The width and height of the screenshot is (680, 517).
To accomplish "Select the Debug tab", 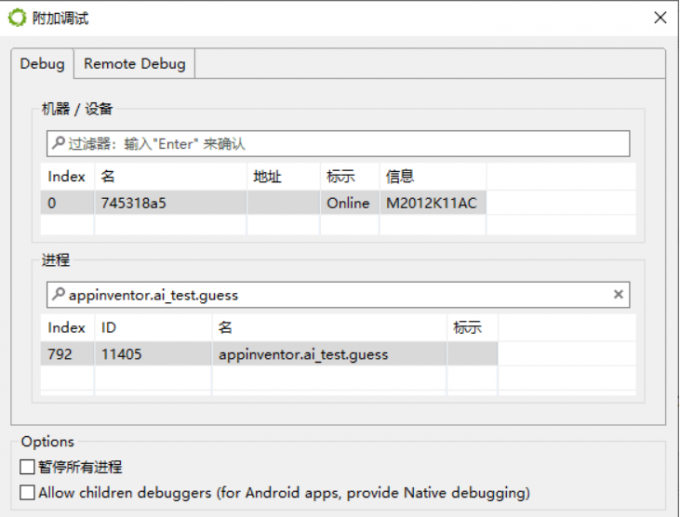I will [42, 64].
